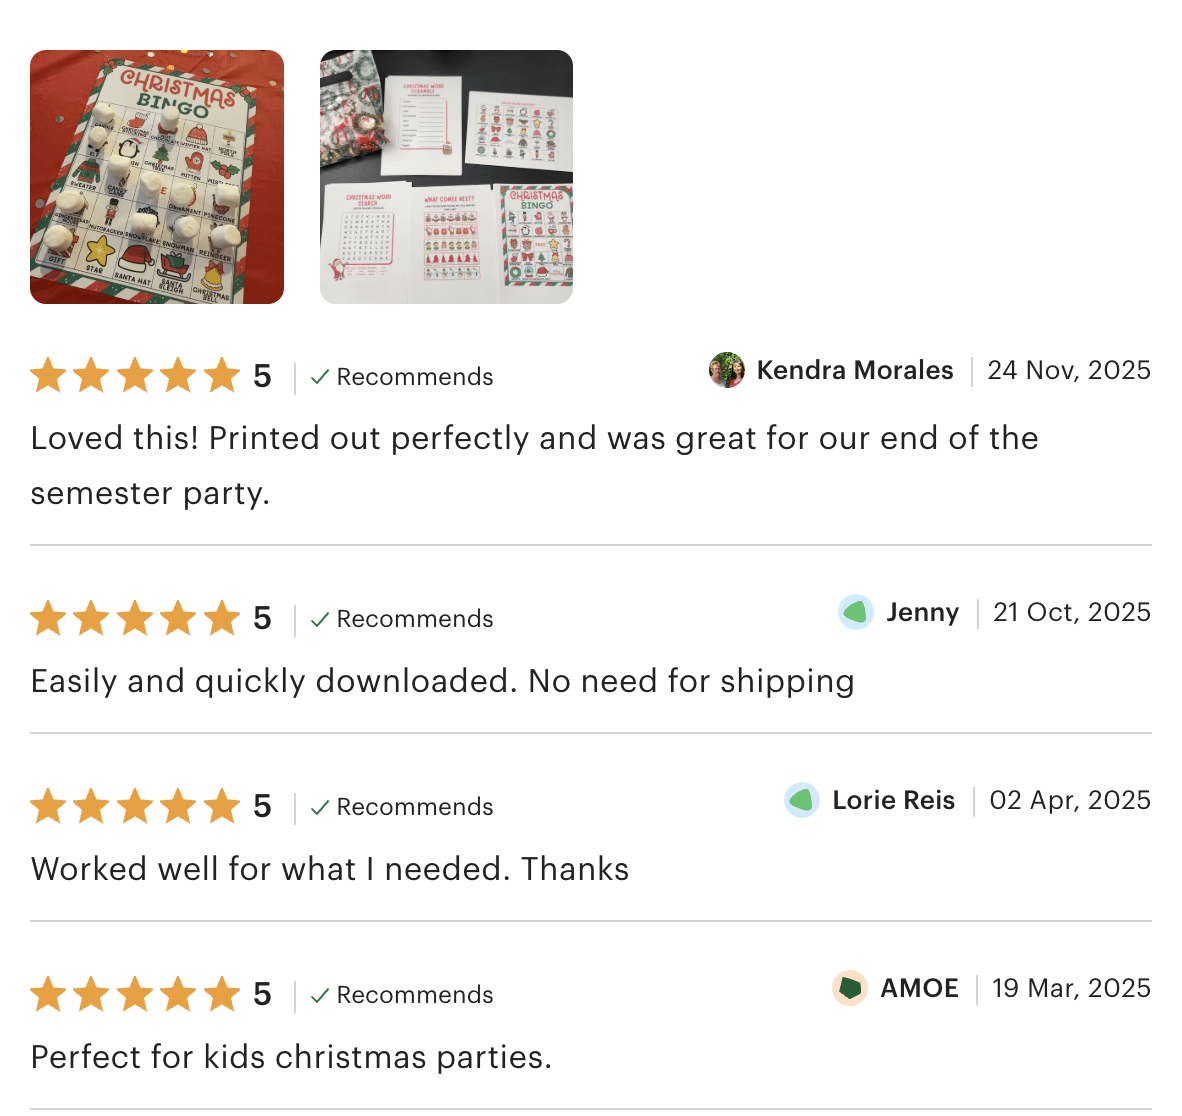Viewport: 1182px width, 1116px height.
Task: Click Jenny's green profile avatar
Action: [856, 612]
